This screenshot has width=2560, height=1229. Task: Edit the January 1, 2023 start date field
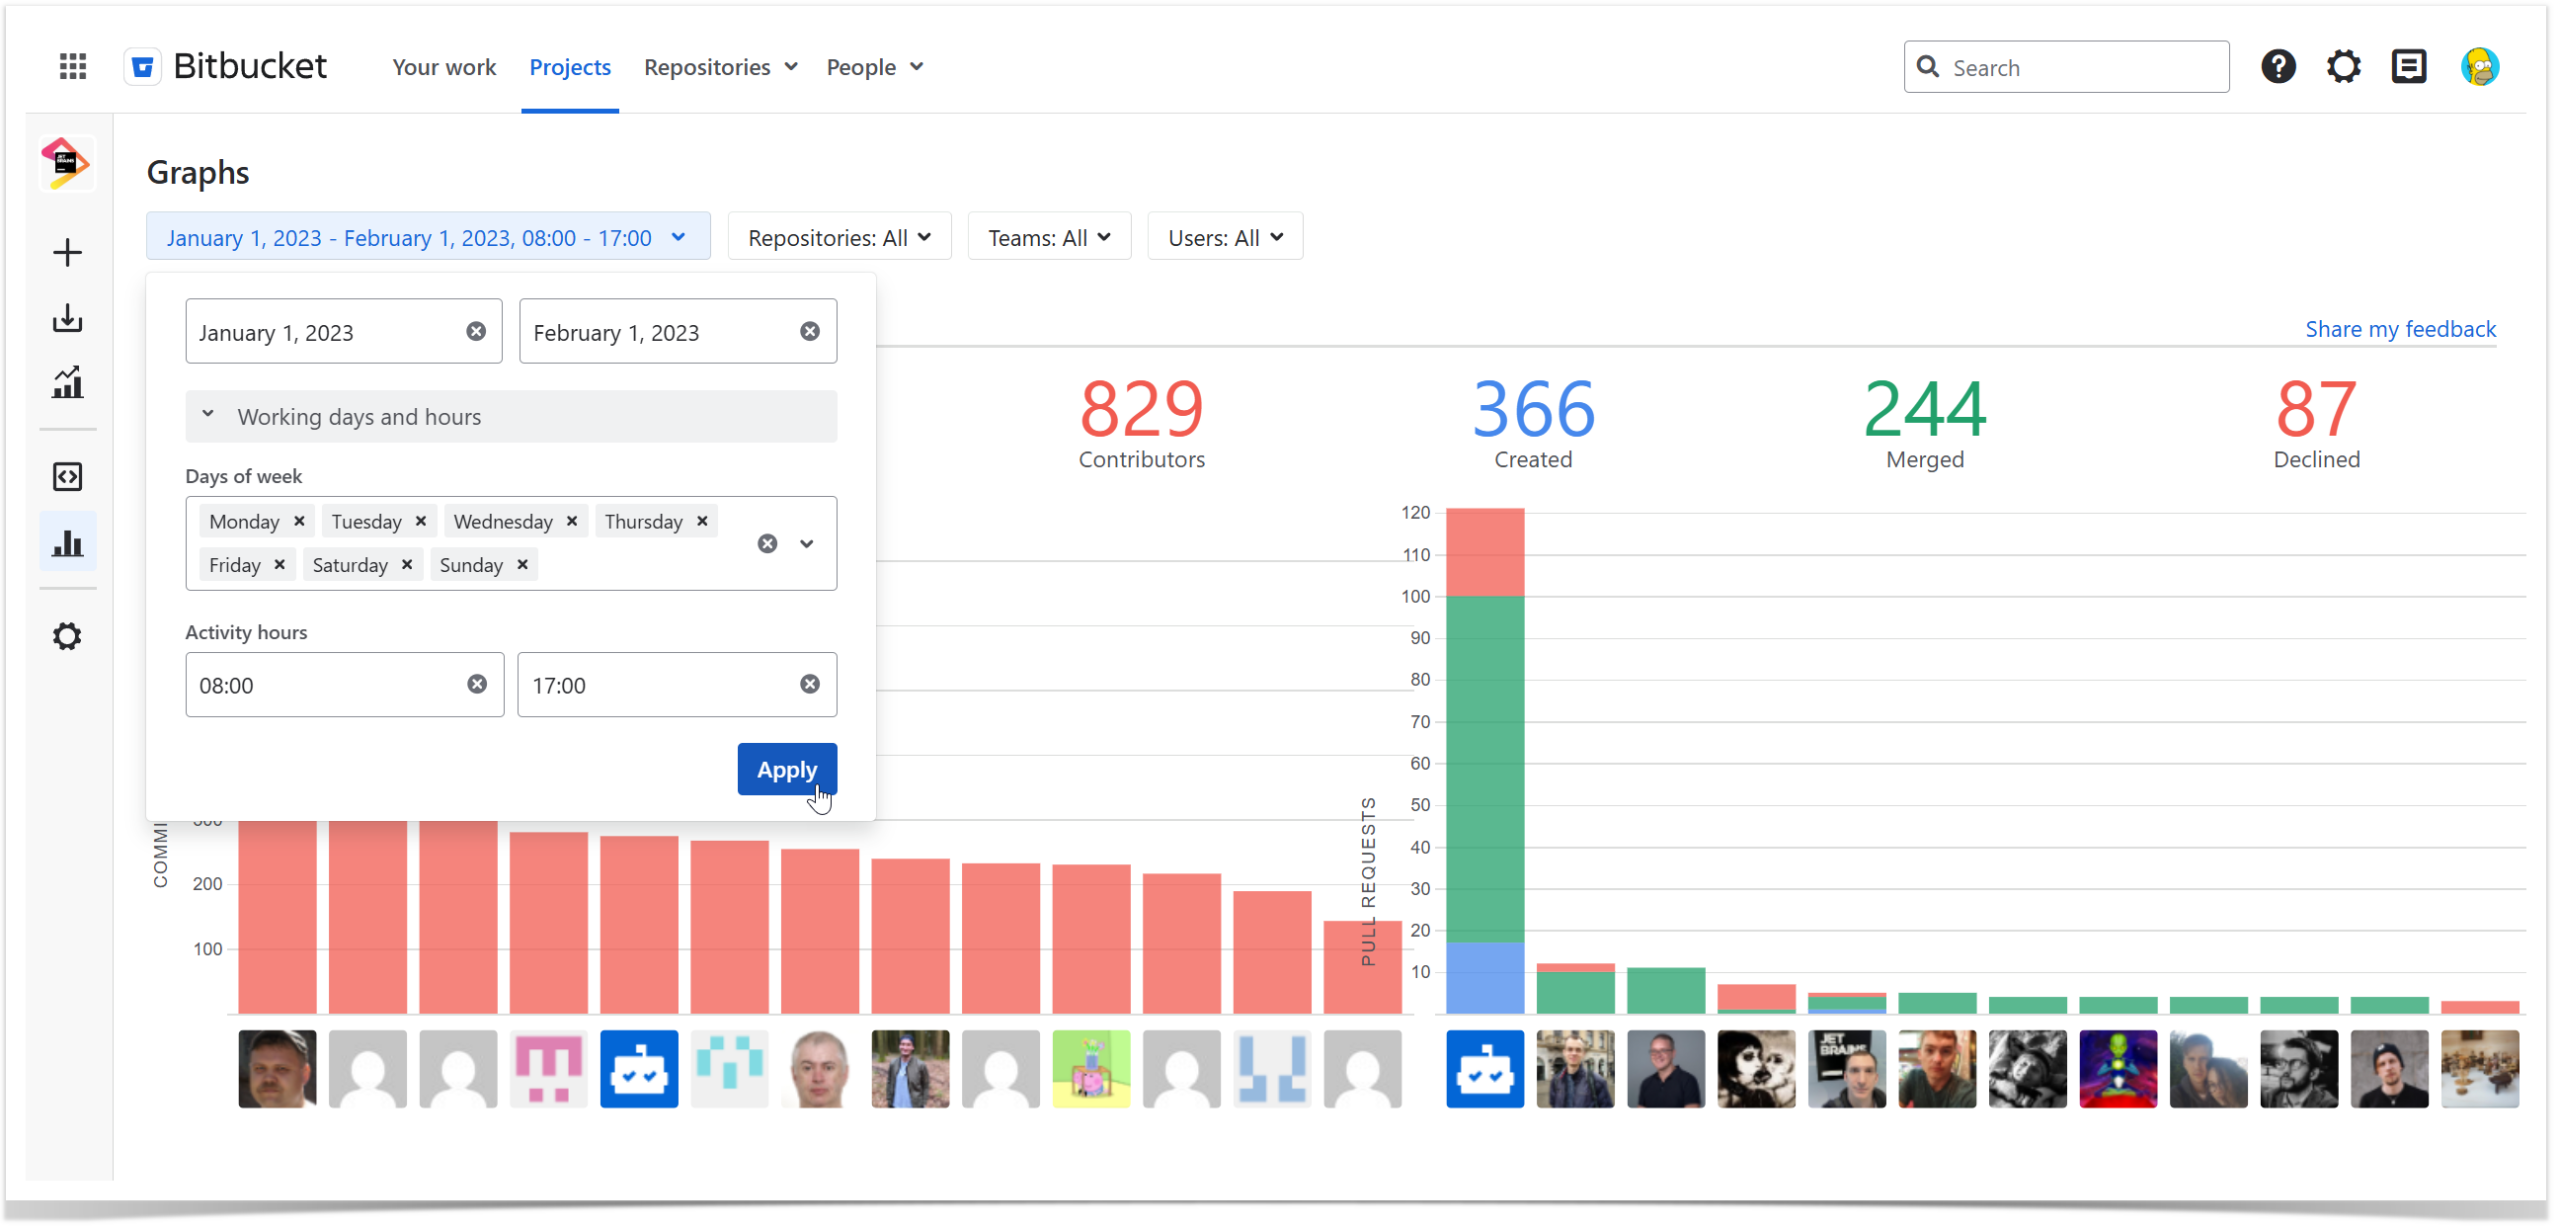344,331
